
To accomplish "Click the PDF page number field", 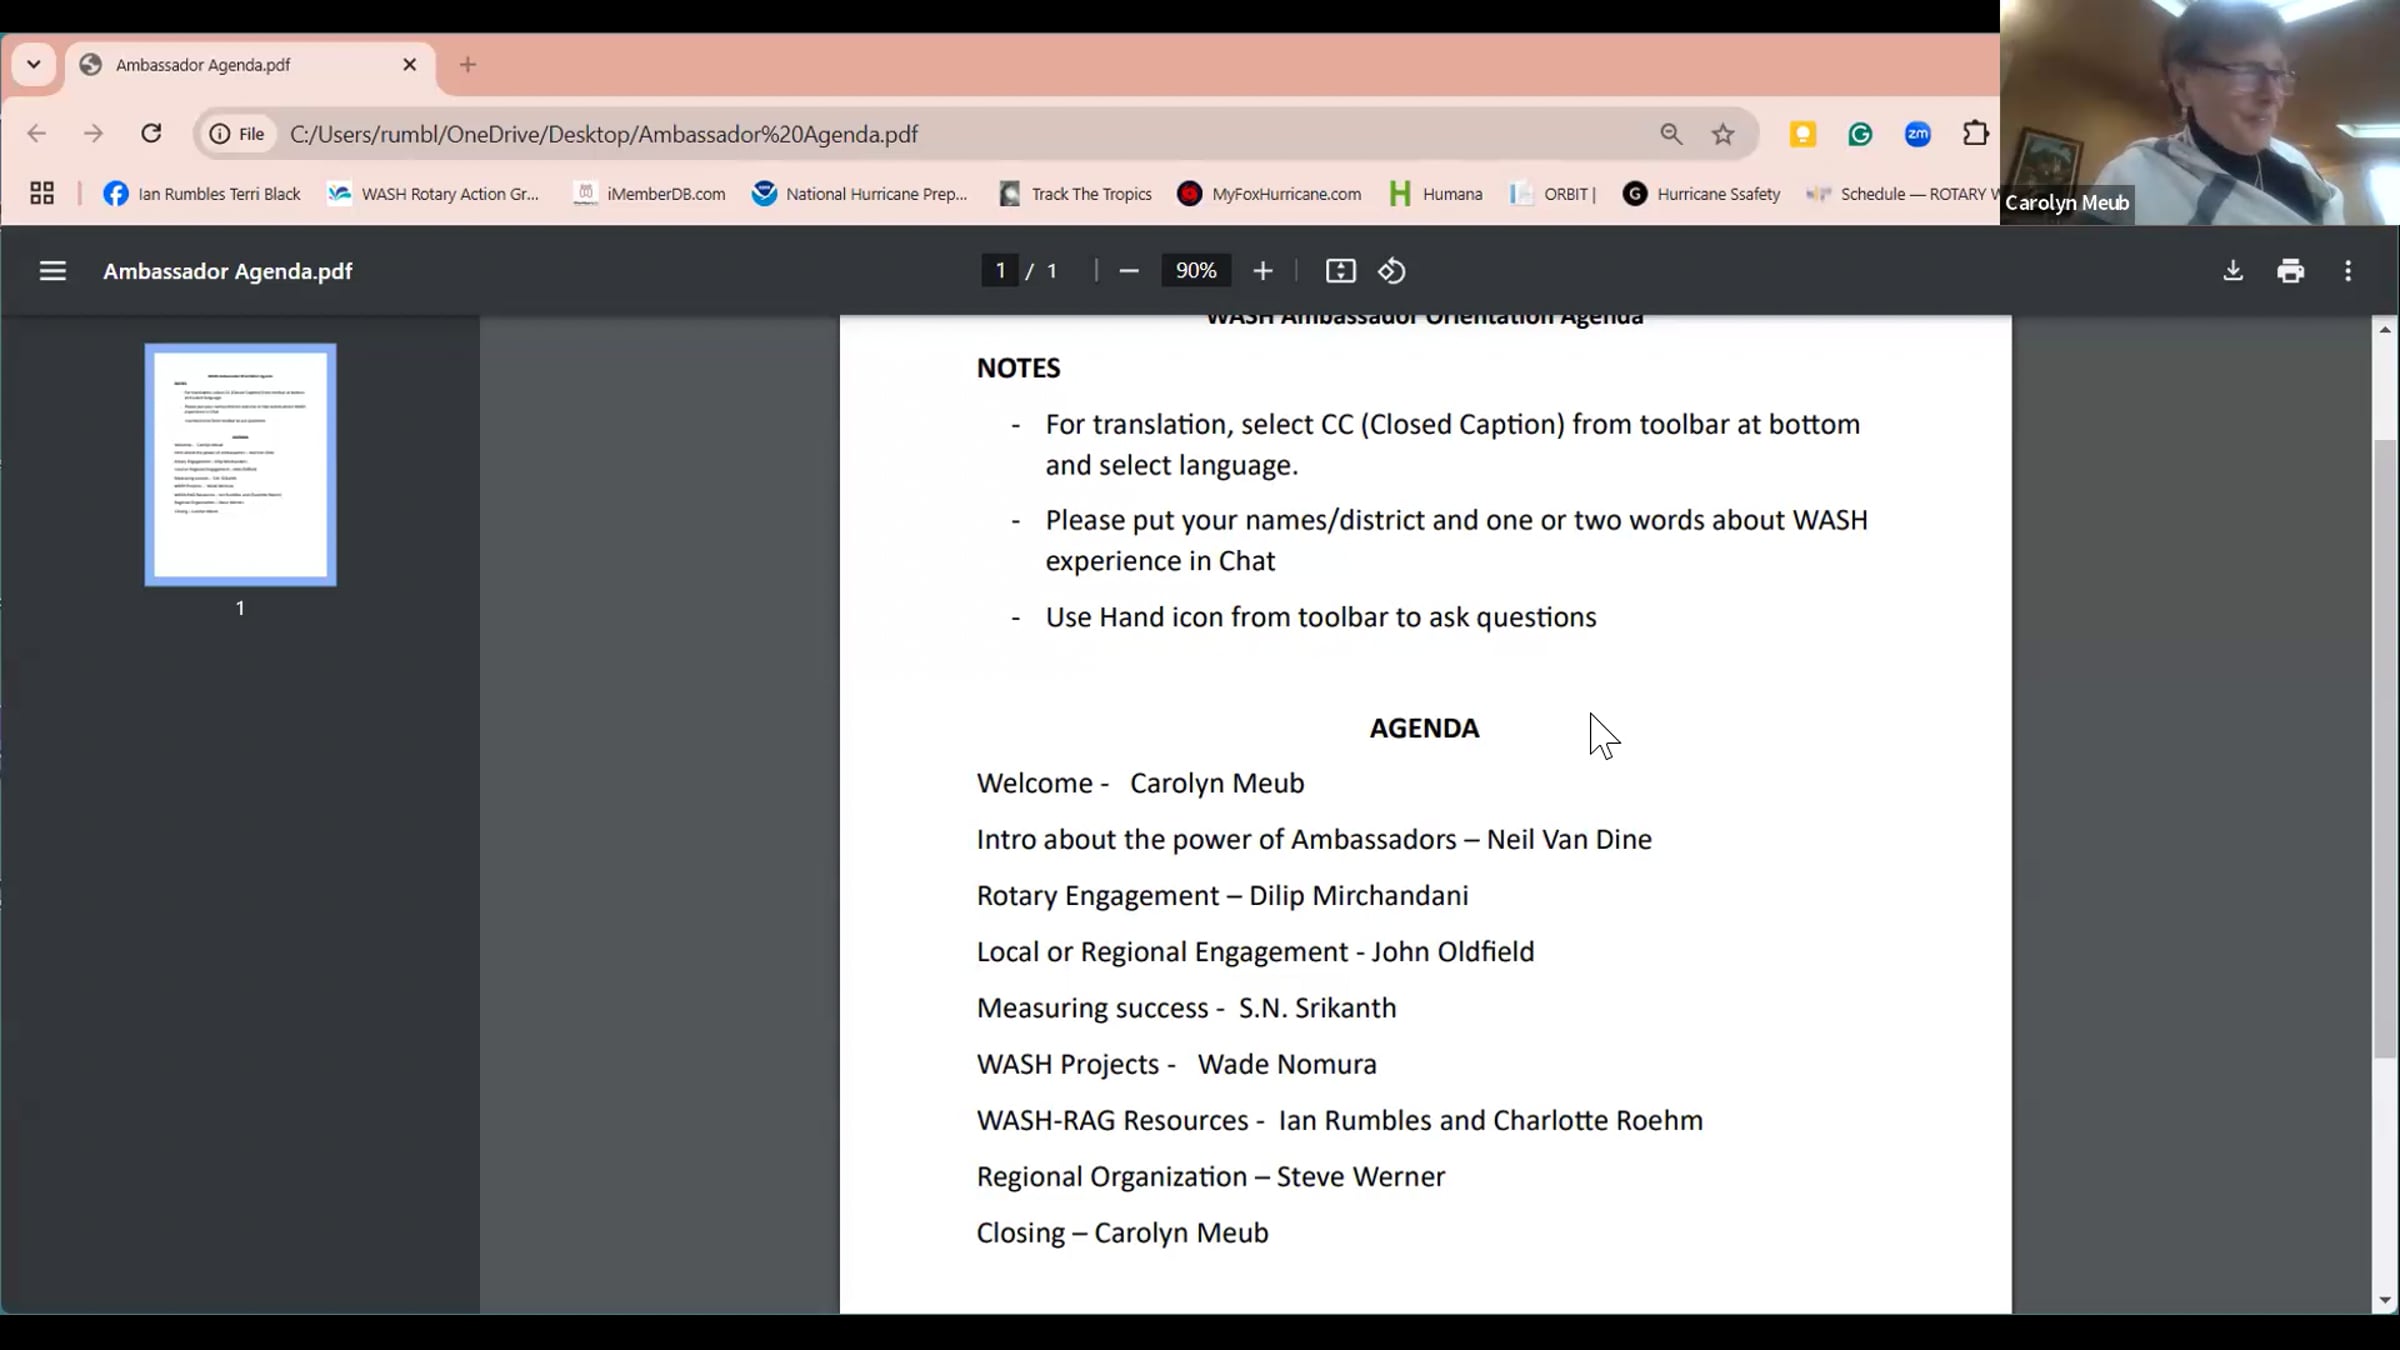I will coord(1000,271).
